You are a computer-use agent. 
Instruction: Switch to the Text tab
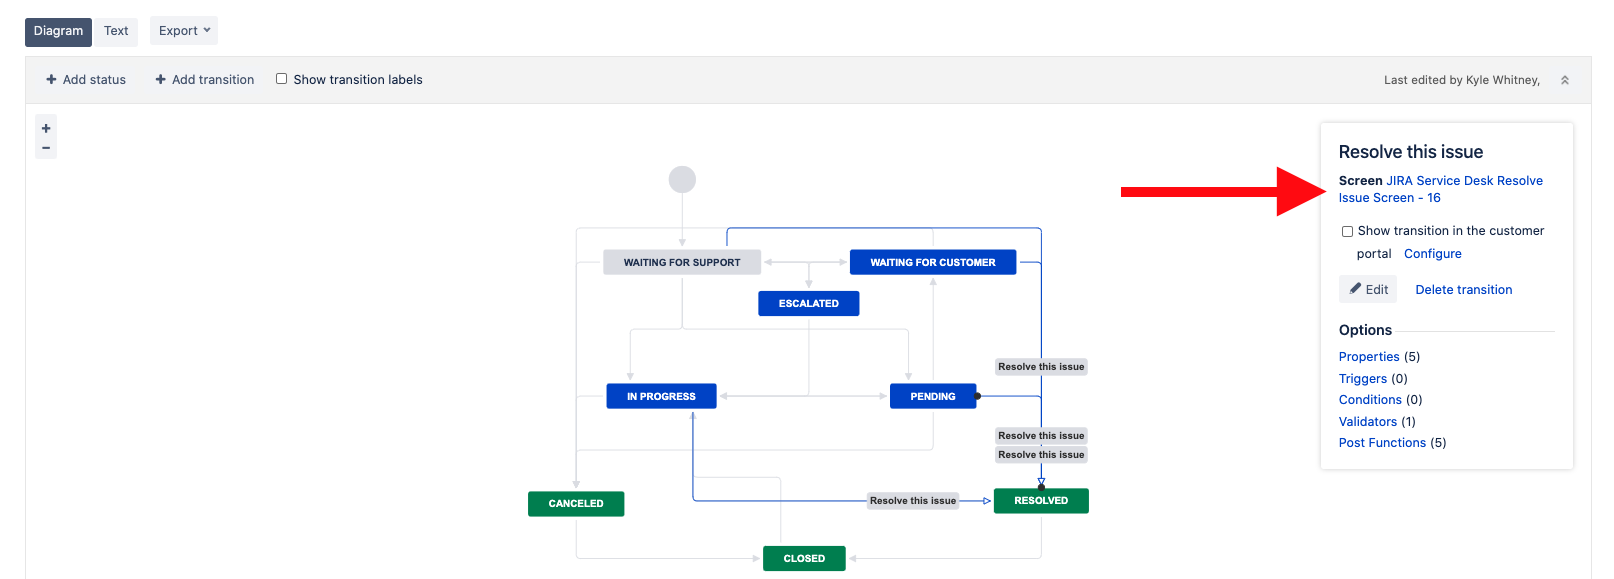(116, 31)
